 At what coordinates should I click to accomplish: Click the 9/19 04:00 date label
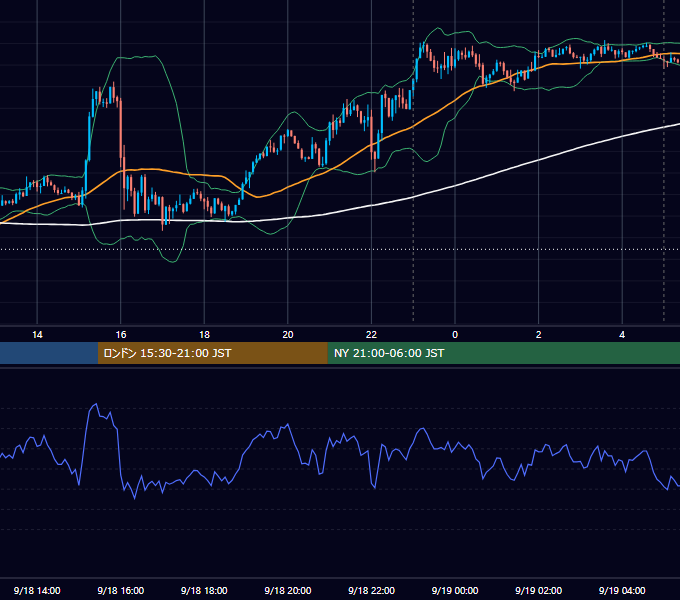(622, 590)
